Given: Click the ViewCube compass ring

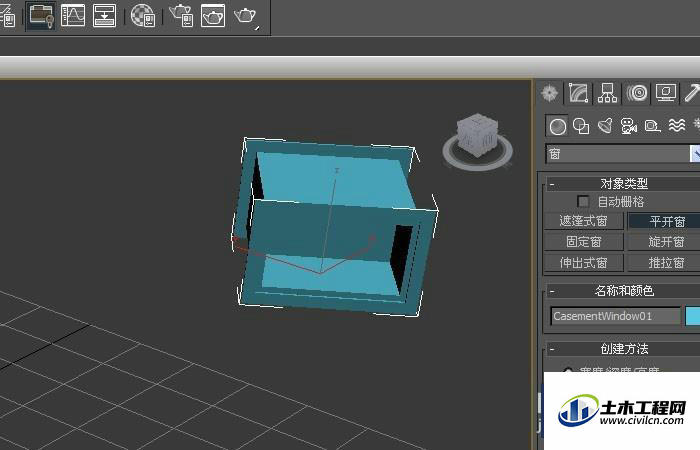Looking at the screenshot, I should 478,163.
